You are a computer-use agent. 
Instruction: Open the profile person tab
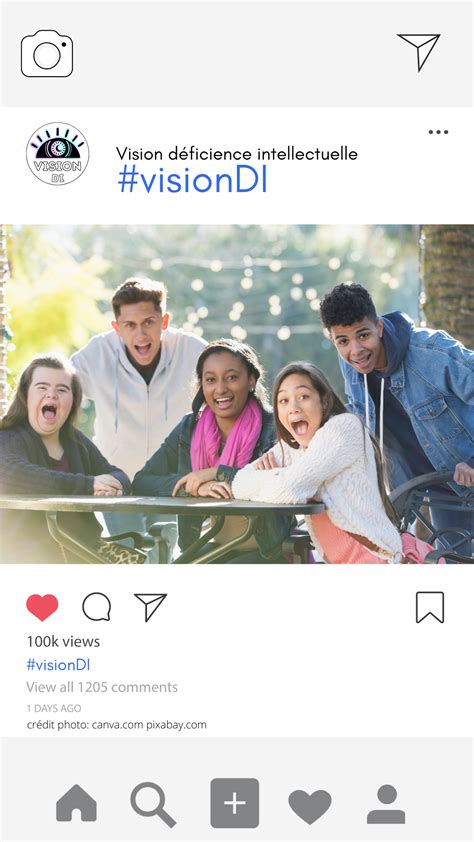[x=386, y=804]
